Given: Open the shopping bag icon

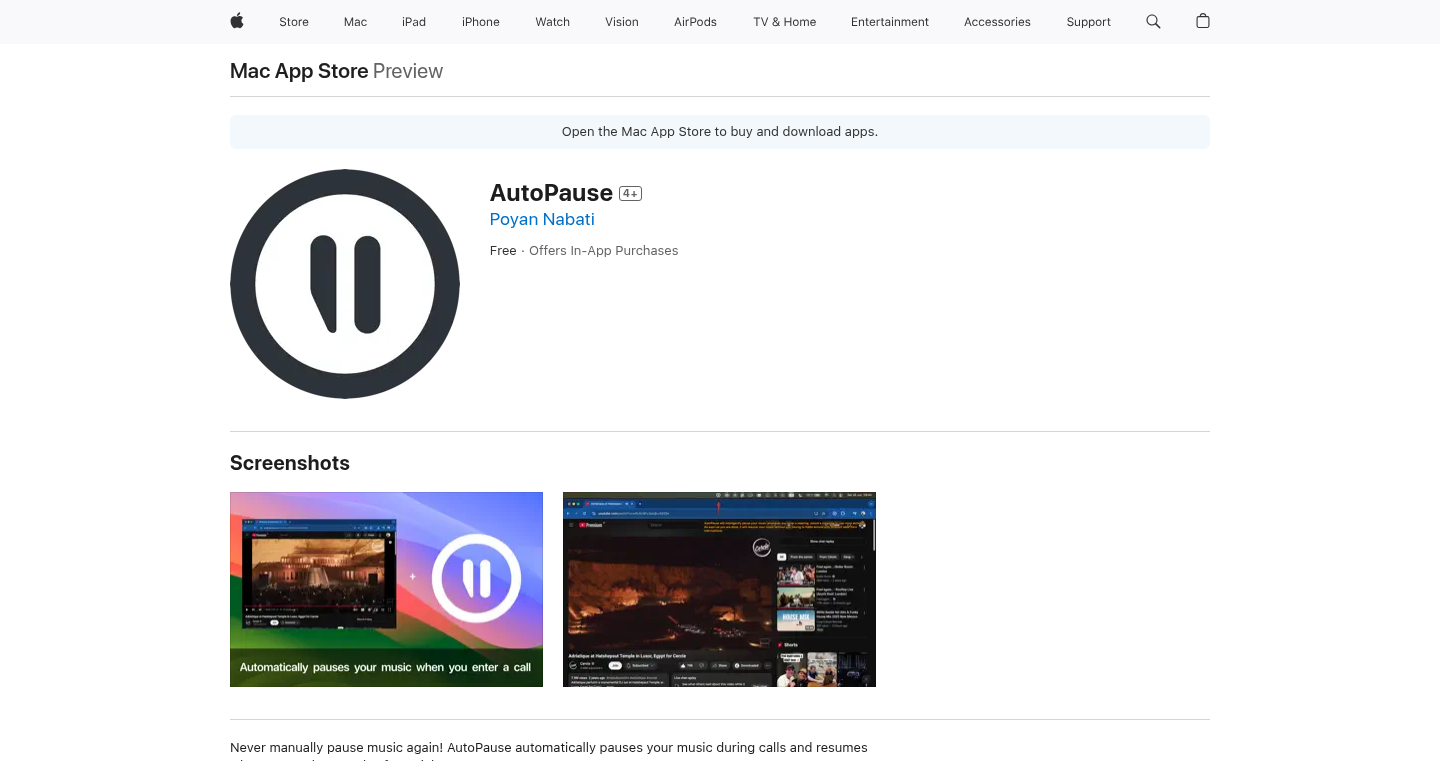Looking at the screenshot, I should 1203,21.
